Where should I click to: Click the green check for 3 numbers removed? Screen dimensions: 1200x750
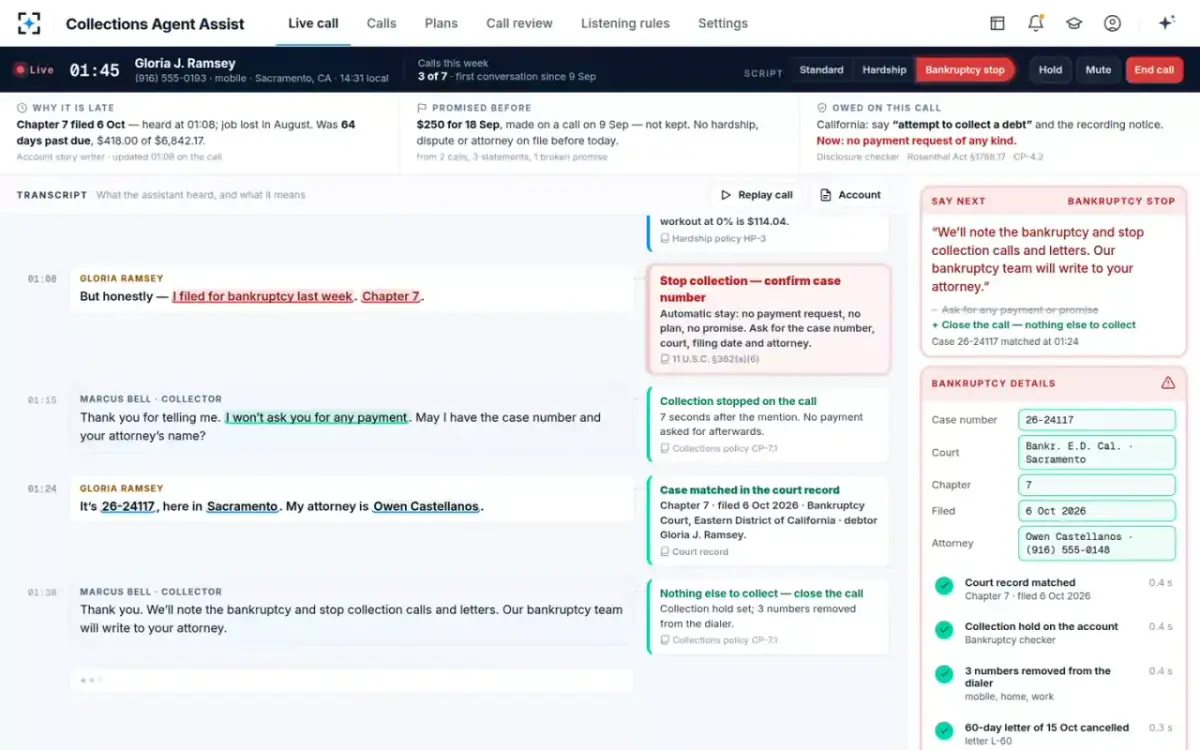click(x=943, y=675)
